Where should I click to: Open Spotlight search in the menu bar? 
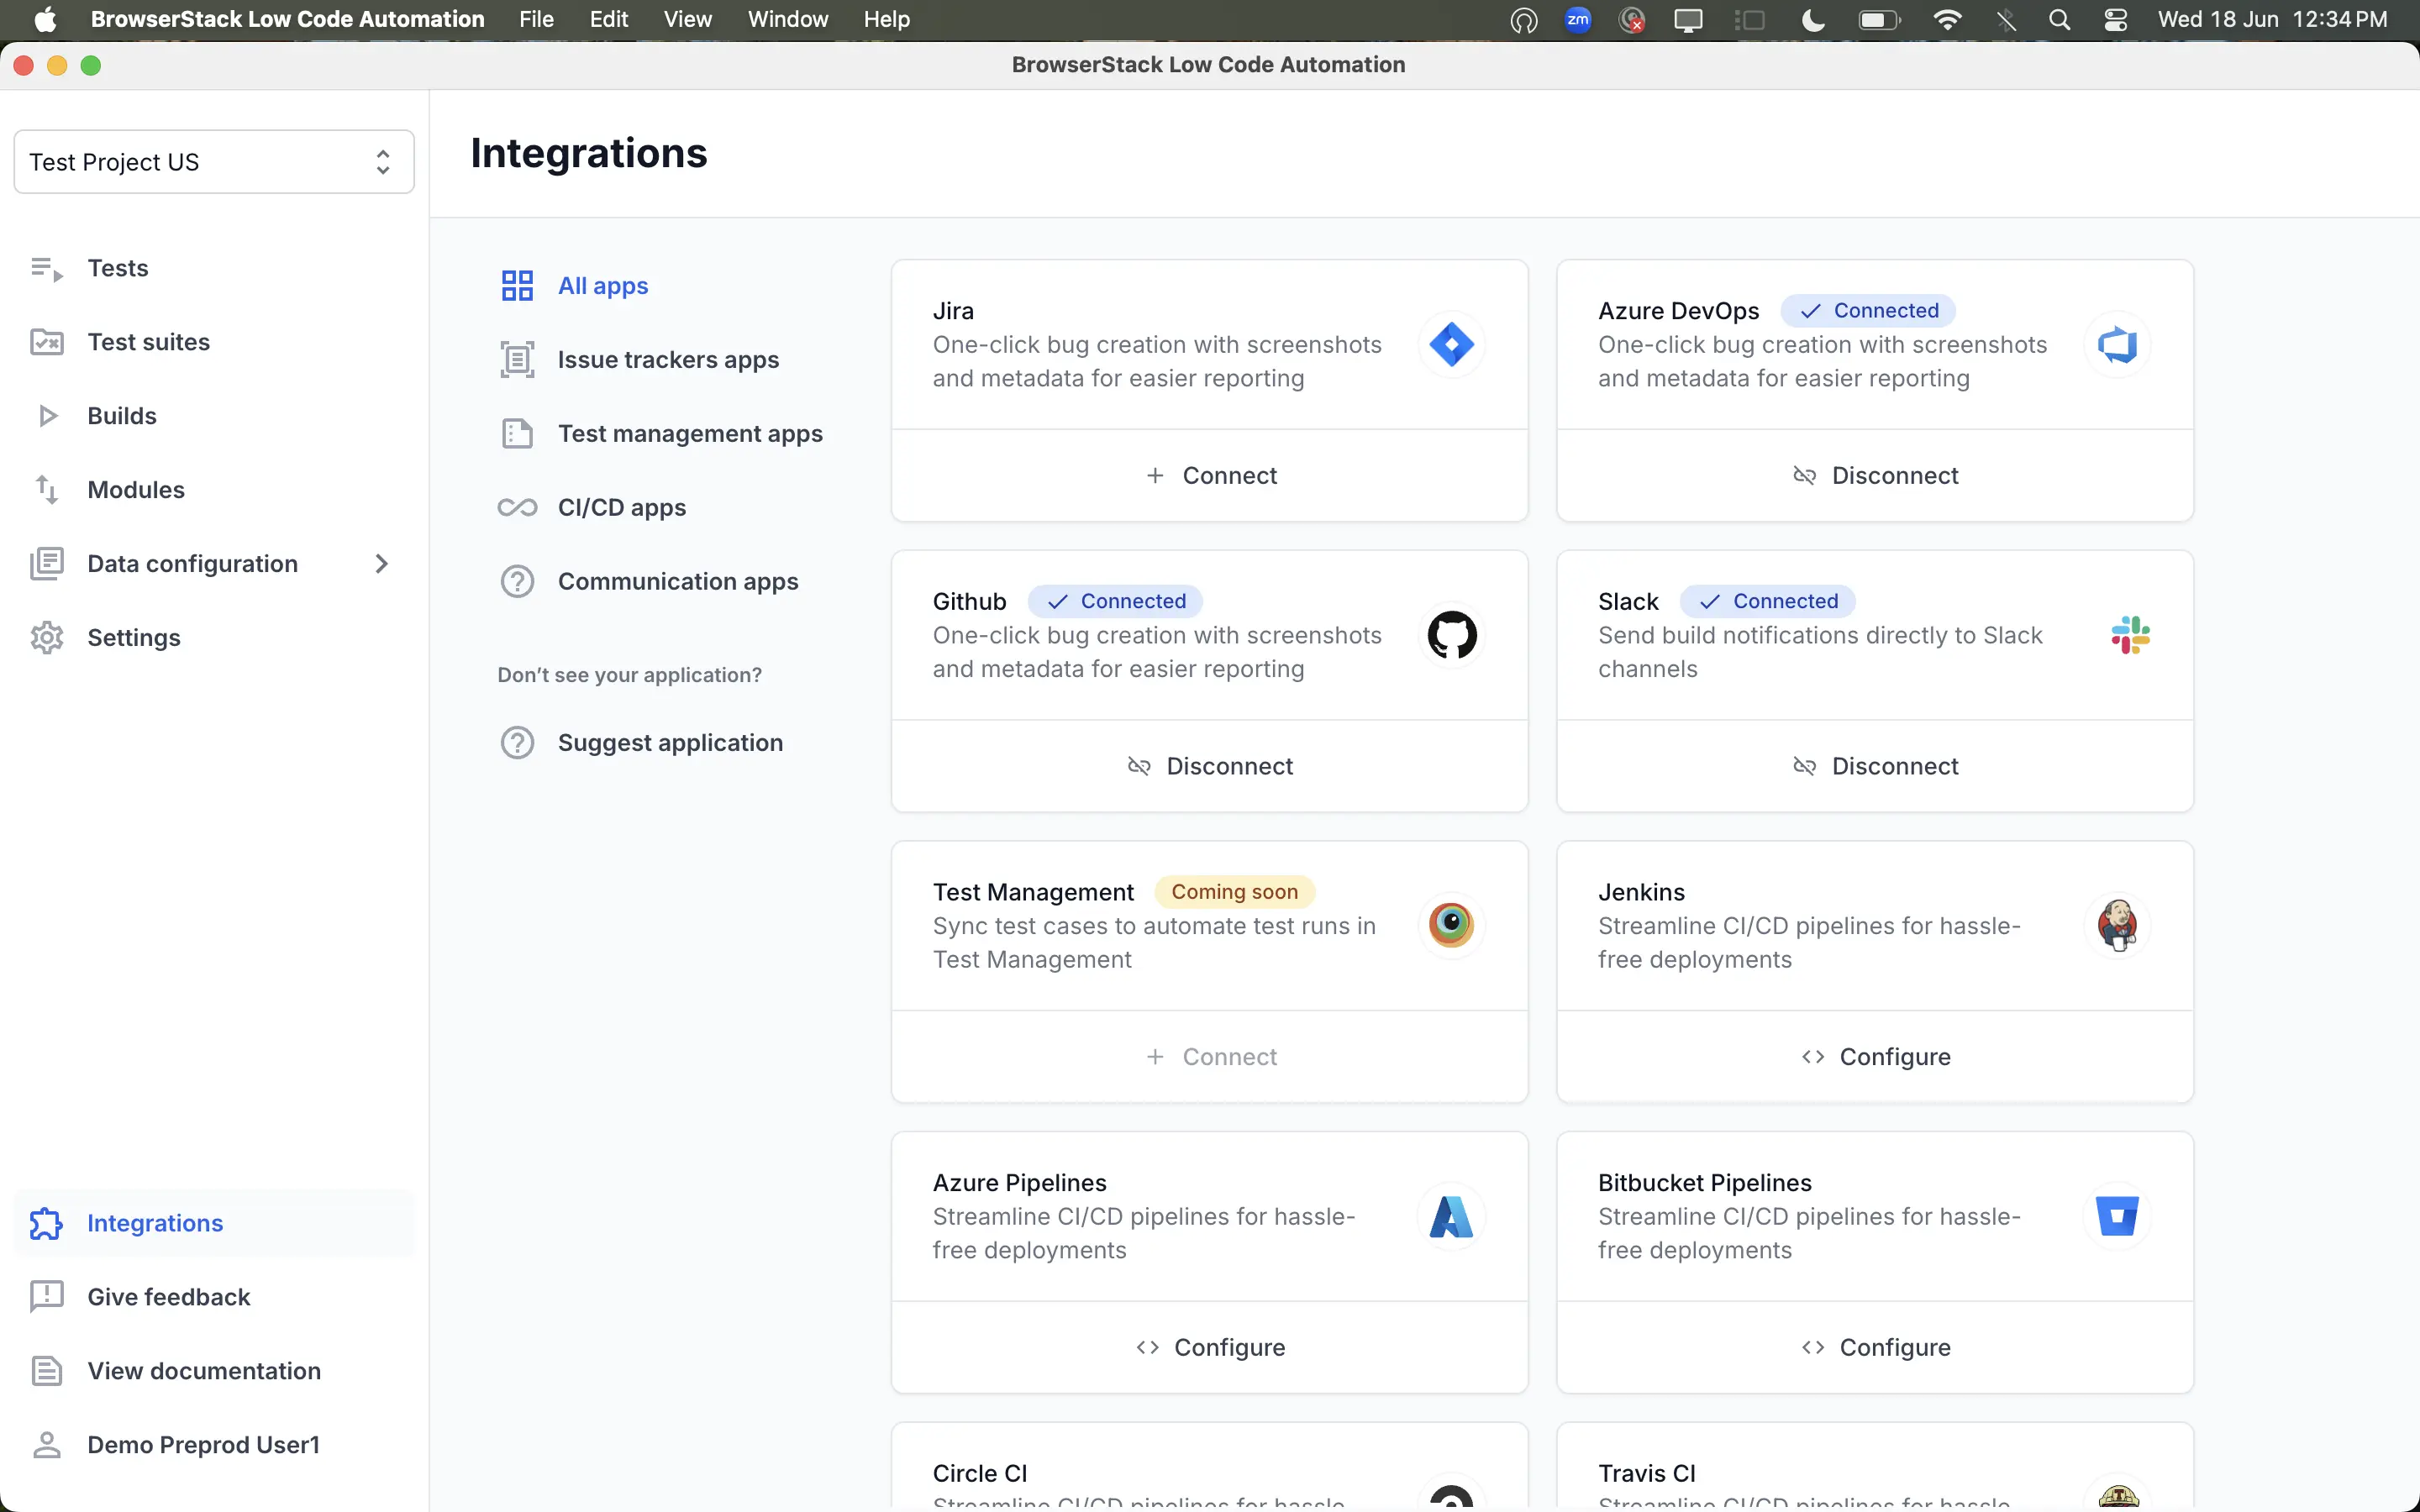pyautogui.click(x=2059, y=20)
